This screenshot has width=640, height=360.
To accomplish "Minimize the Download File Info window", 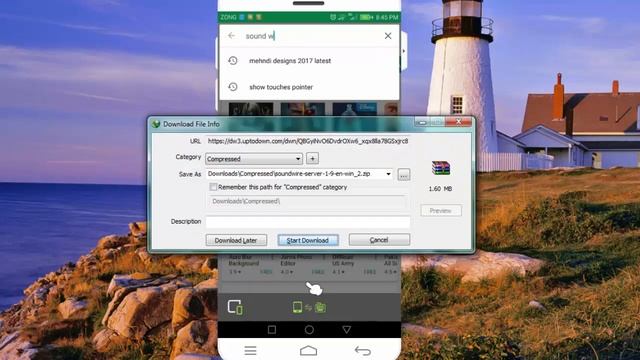I will [x=422, y=122].
